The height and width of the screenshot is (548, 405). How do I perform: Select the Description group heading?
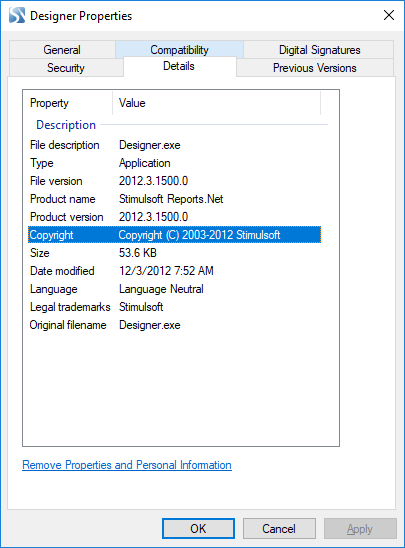pyautogui.click(x=66, y=125)
